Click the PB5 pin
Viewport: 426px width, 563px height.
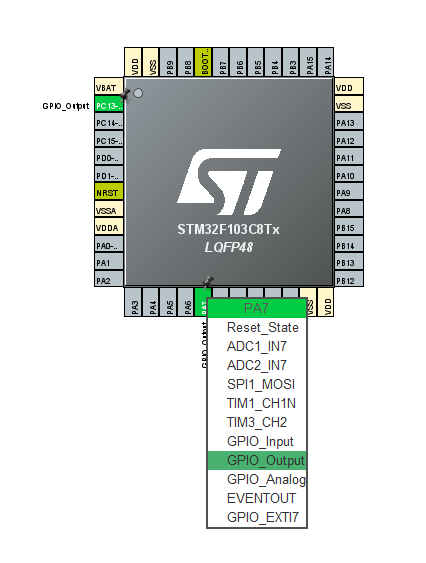[x=256, y=62]
